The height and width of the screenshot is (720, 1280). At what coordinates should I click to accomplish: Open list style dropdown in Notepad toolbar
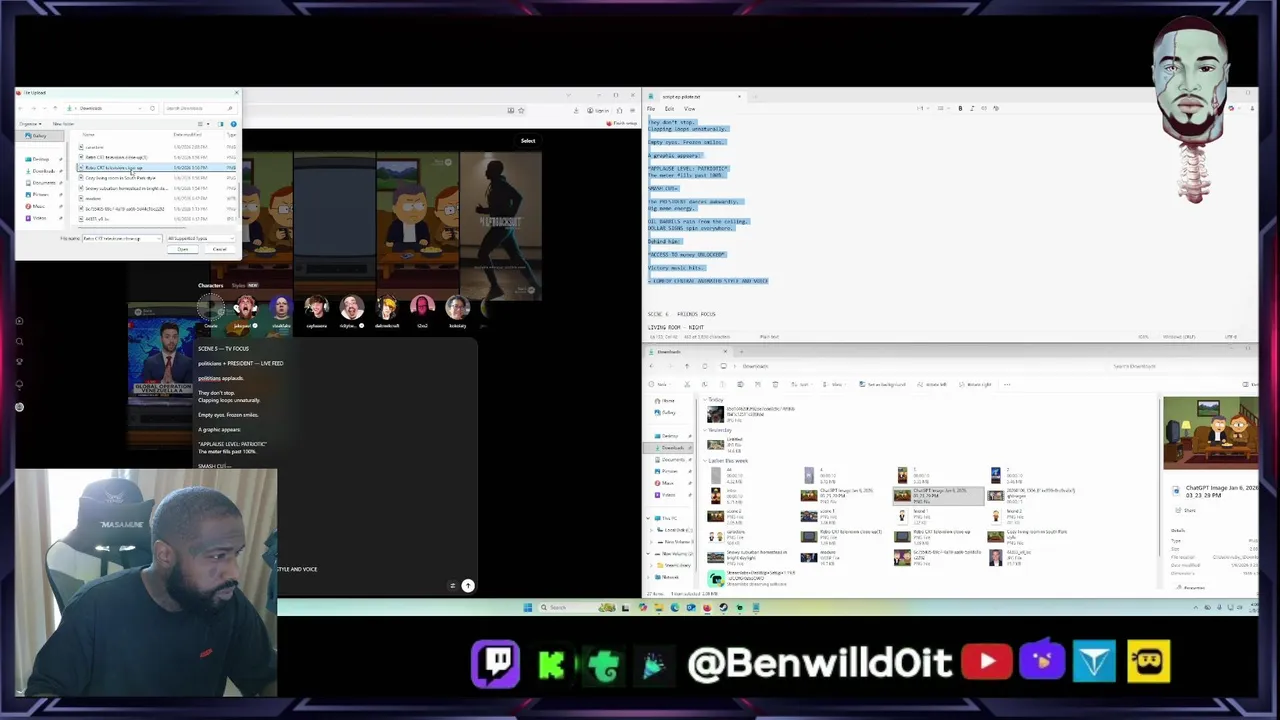(x=945, y=108)
